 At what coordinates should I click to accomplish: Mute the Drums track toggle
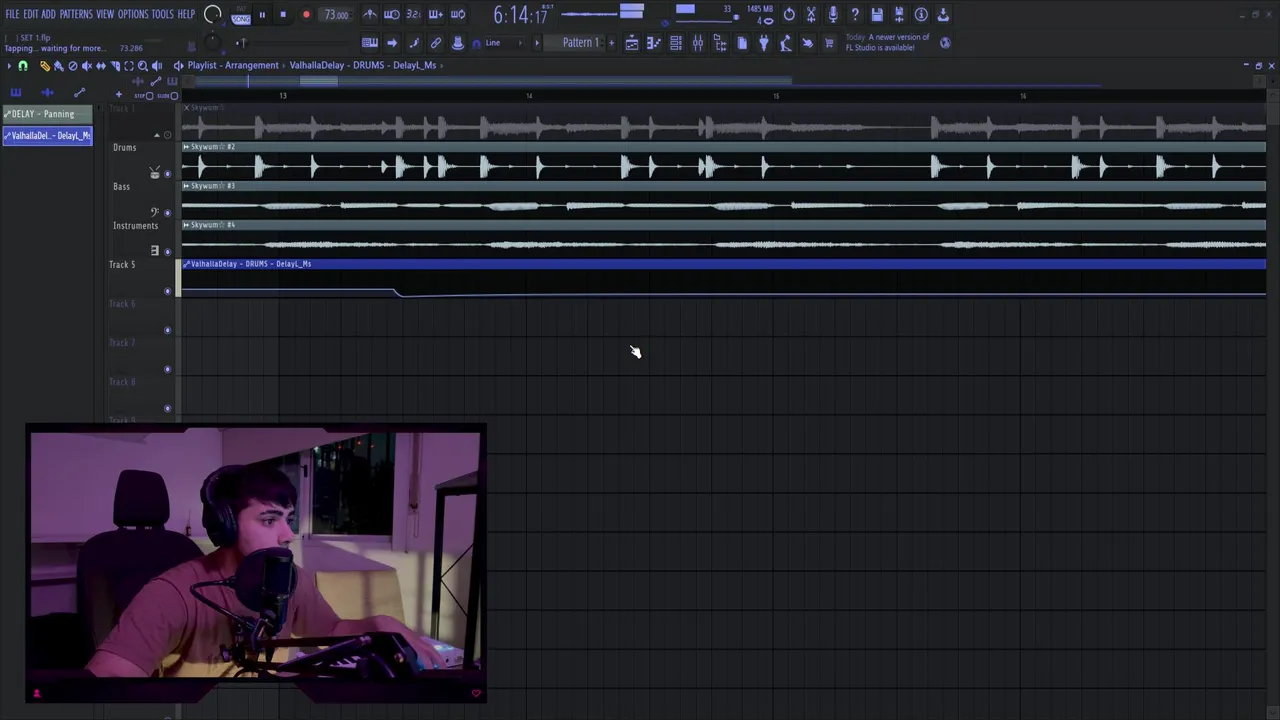[x=167, y=174]
